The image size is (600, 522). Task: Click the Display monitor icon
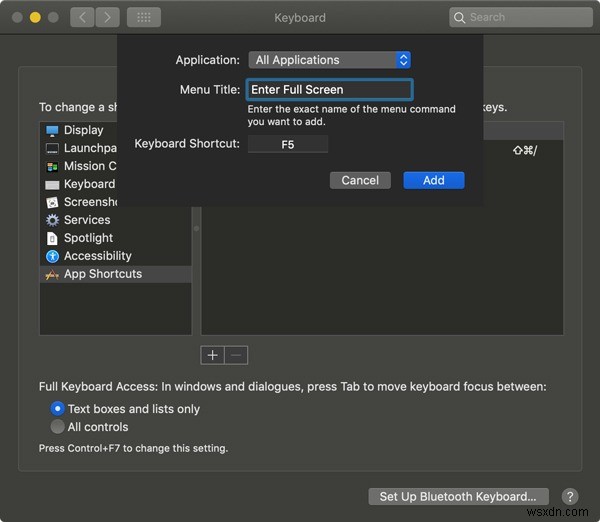click(x=52, y=131)
